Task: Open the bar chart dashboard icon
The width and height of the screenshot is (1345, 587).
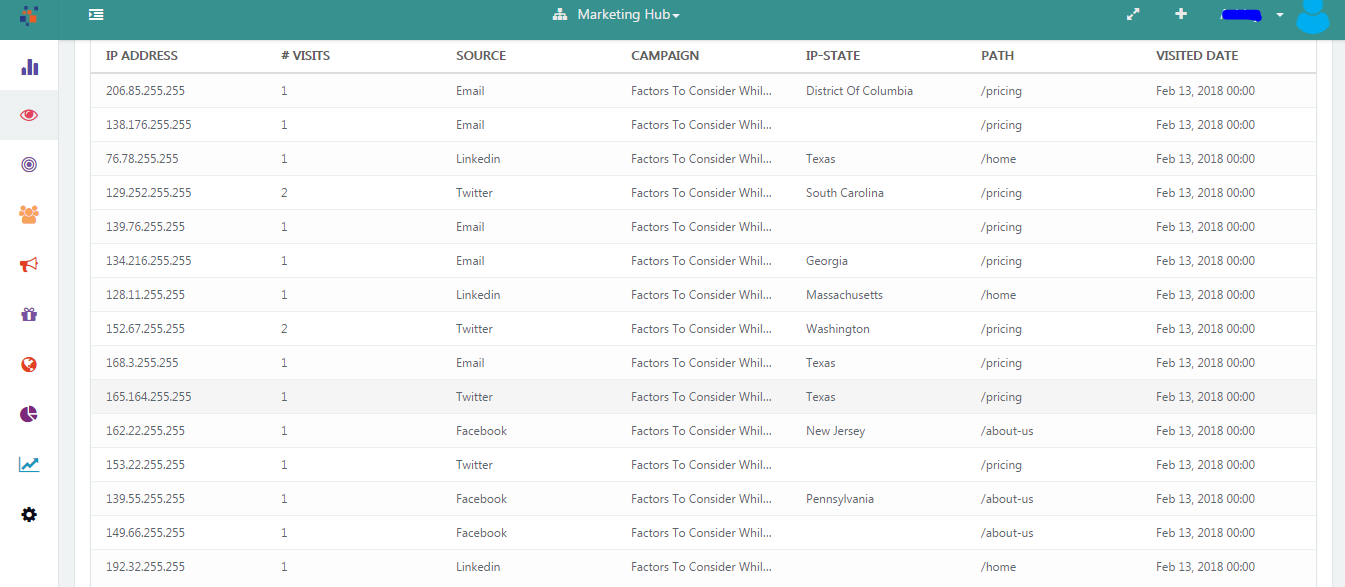Action: point(29,67)
